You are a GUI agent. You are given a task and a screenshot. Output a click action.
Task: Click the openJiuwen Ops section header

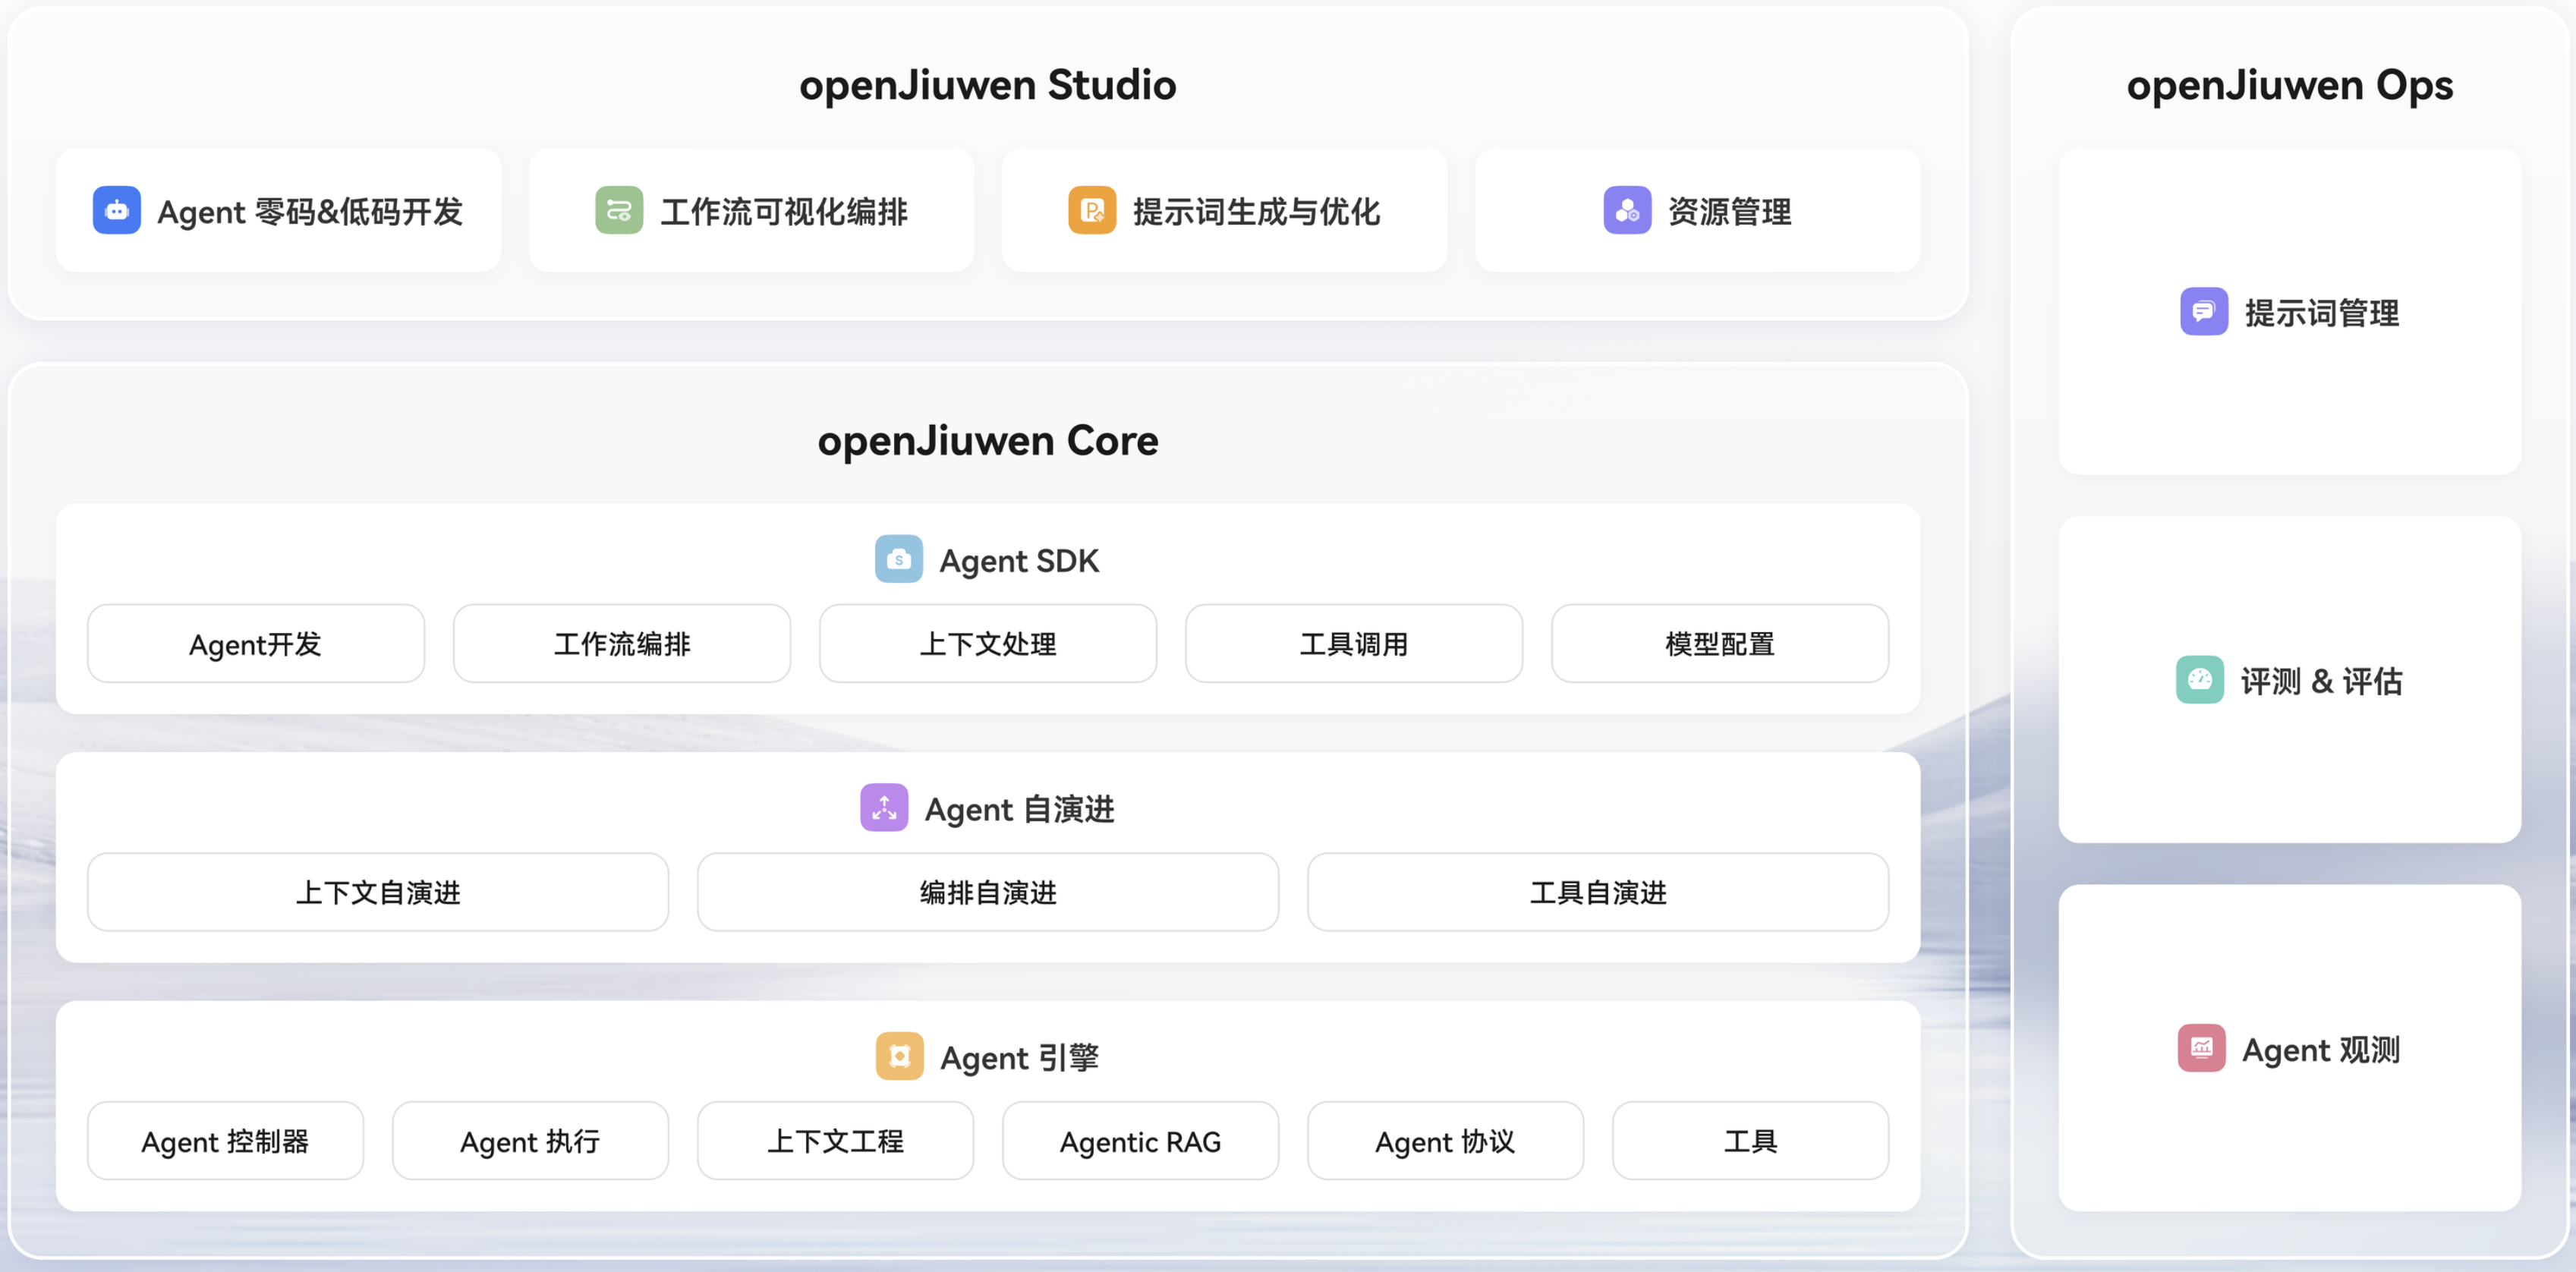2288,86
